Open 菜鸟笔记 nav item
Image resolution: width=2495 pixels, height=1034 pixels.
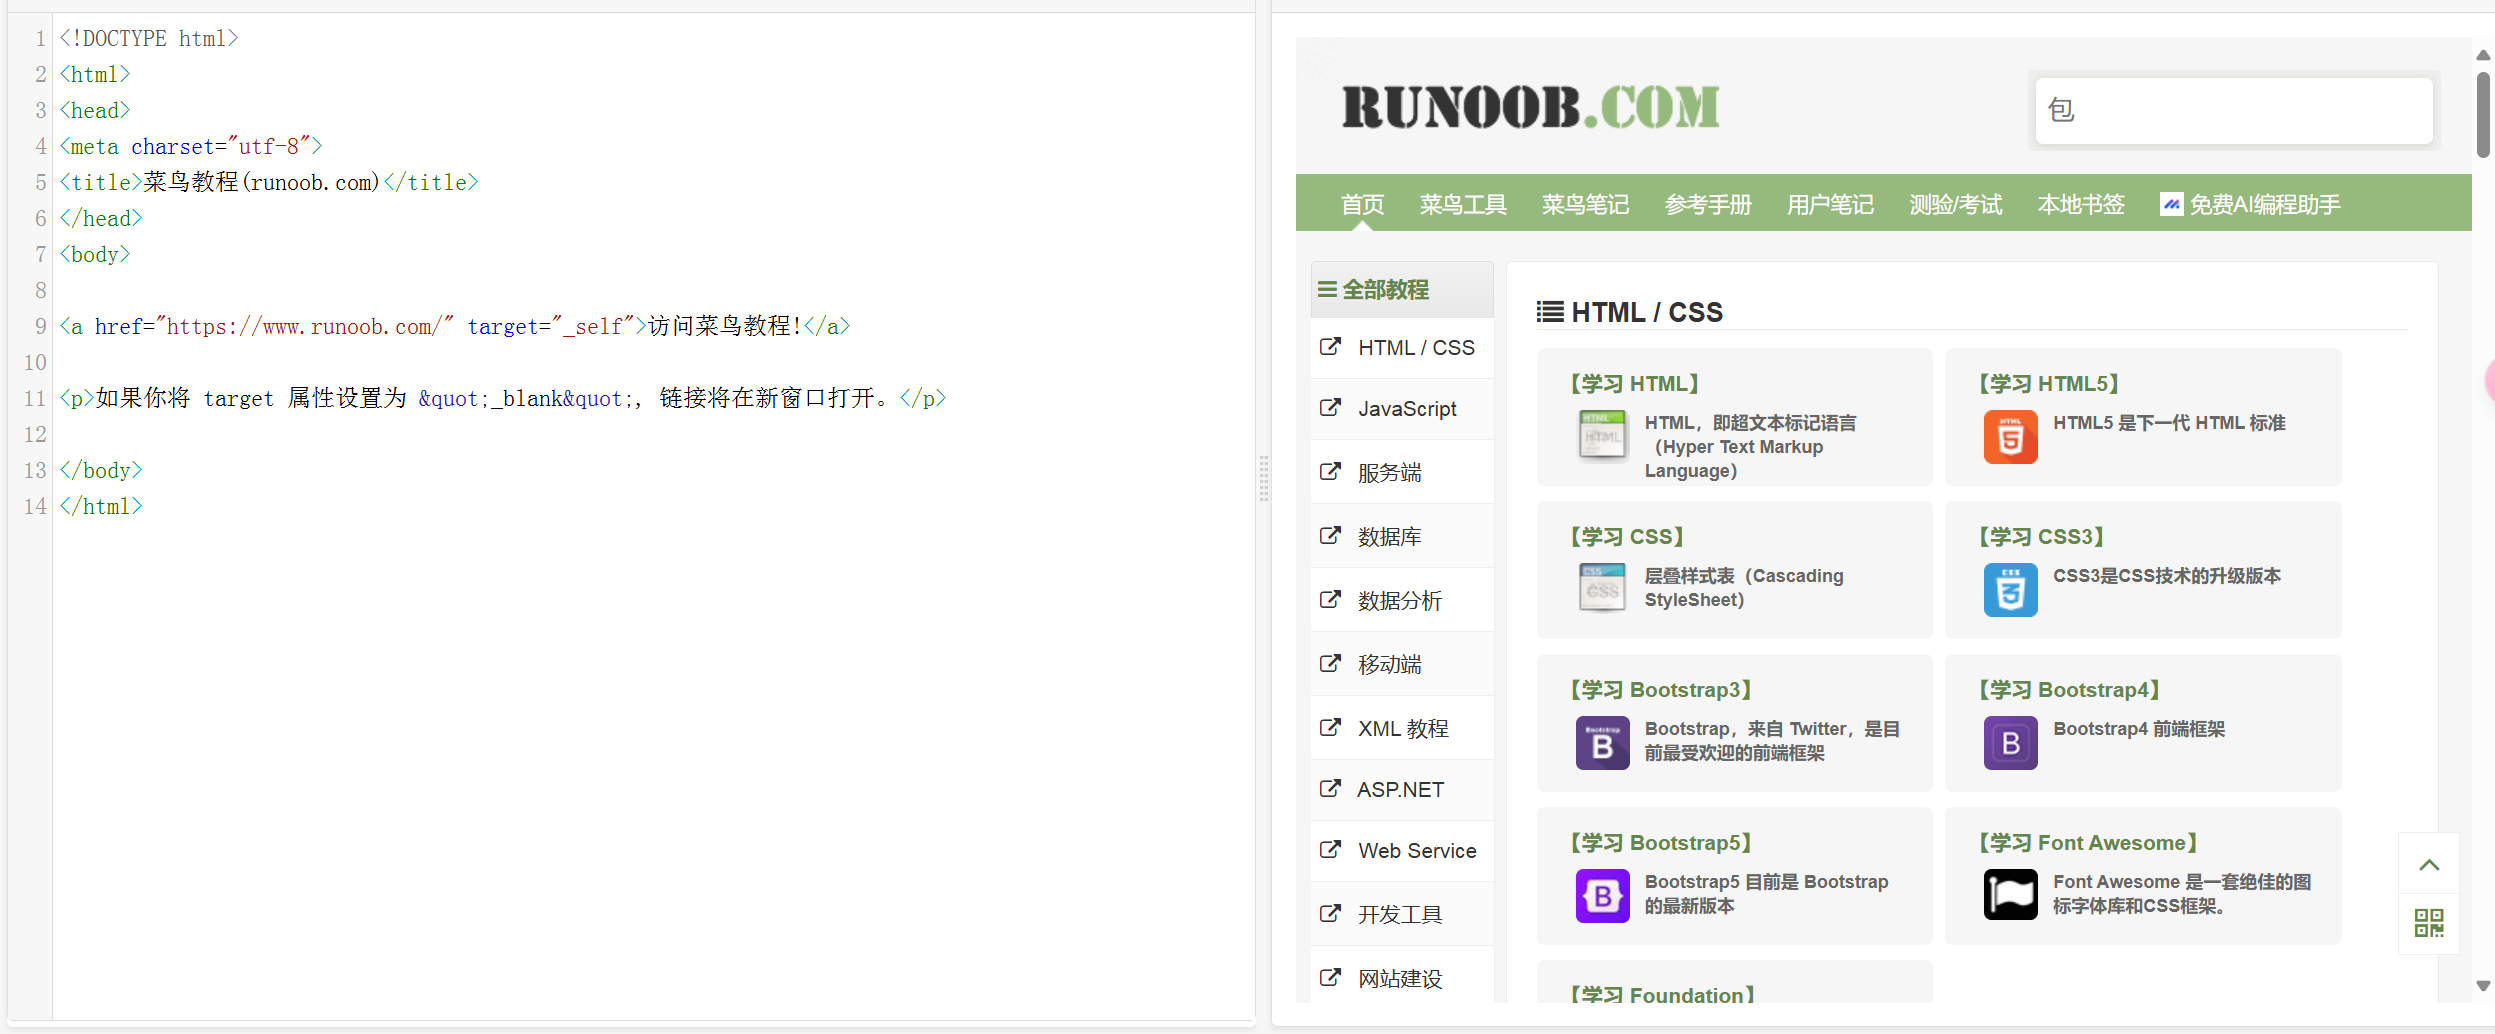pyautogui.click(x=1585, y=204)
